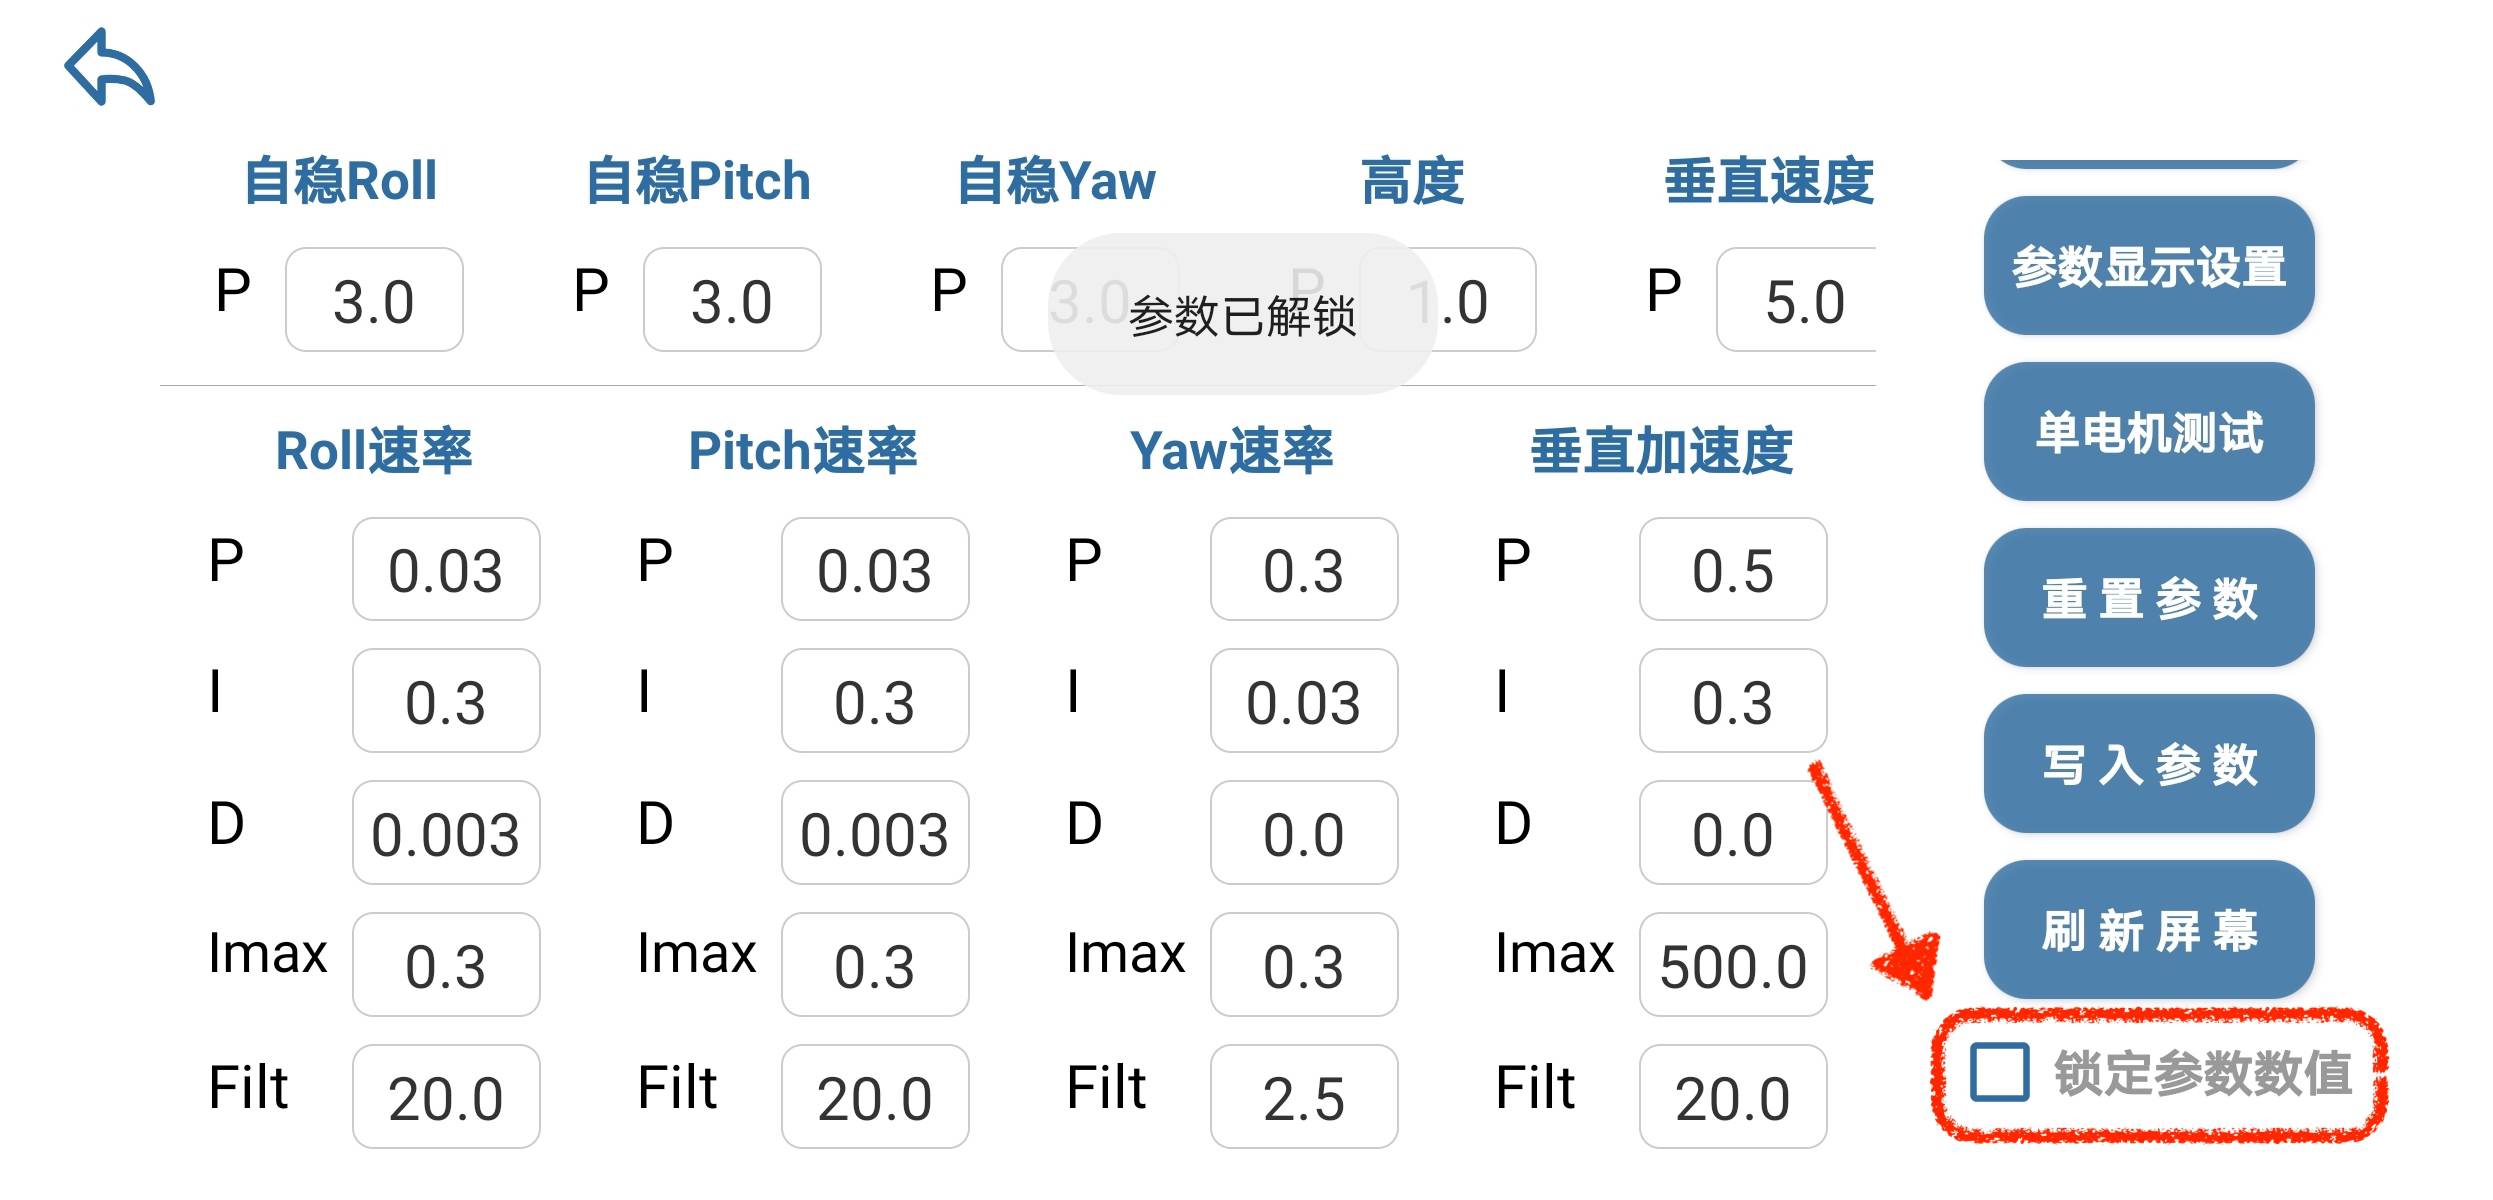Tick the 锁定参数数值 checkbox
This screenshot has height=1200, width=2493.
point(1999,1073)
